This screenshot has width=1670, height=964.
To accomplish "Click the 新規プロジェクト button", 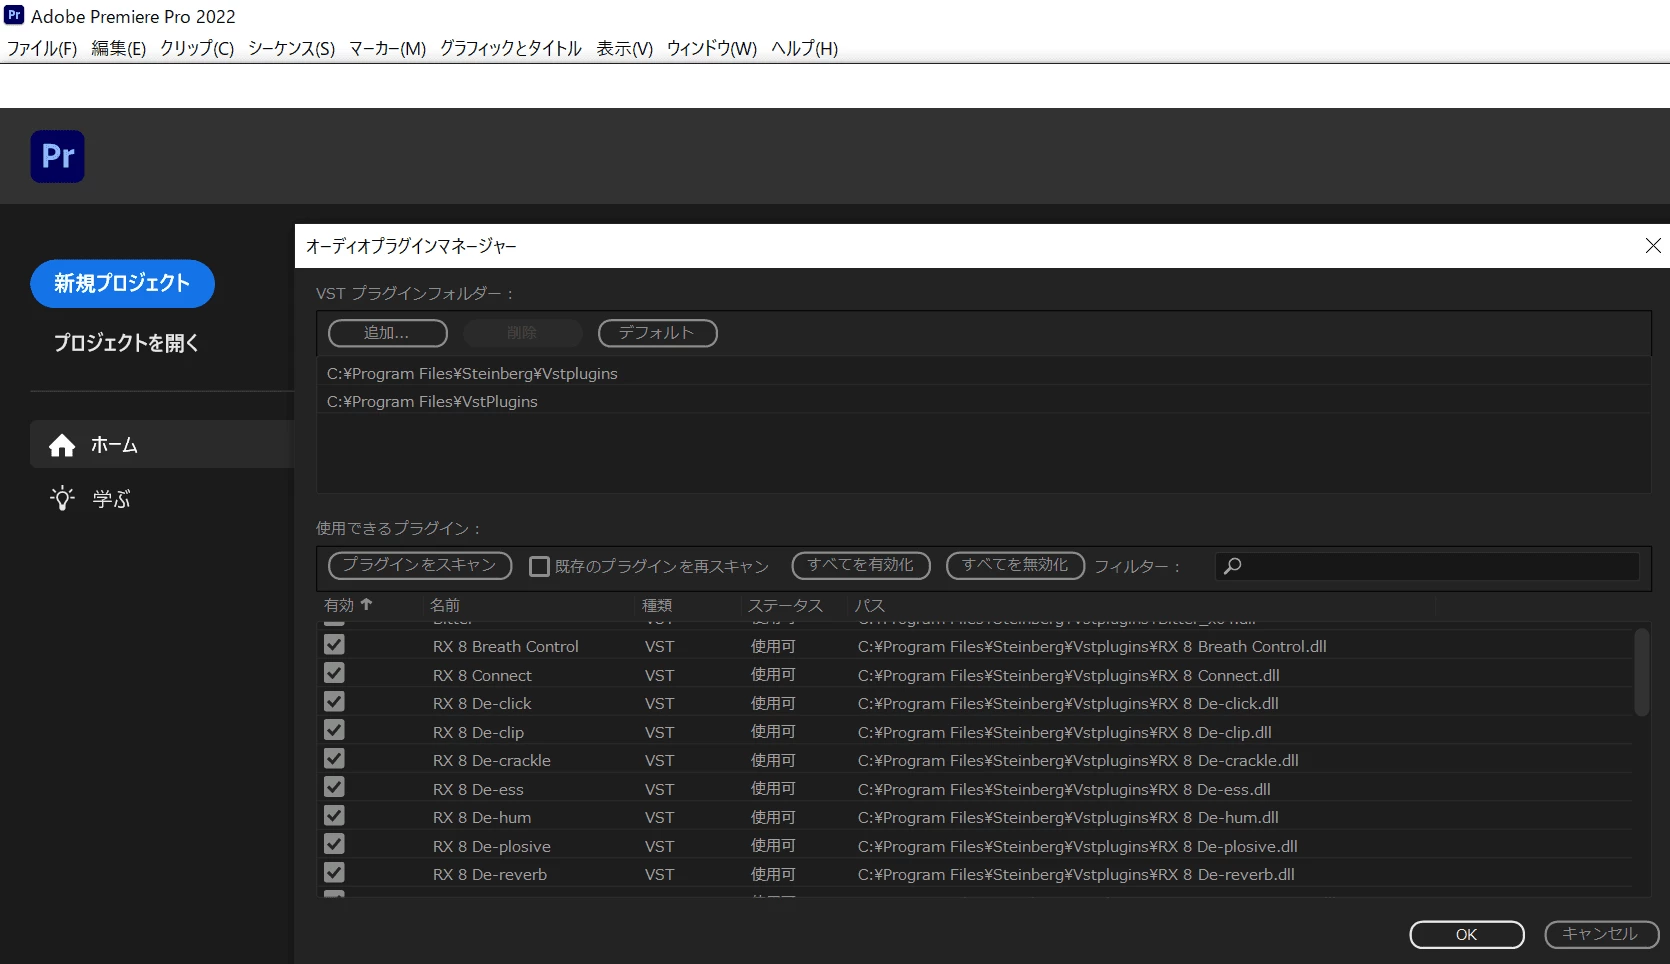I will coord(122,284).
